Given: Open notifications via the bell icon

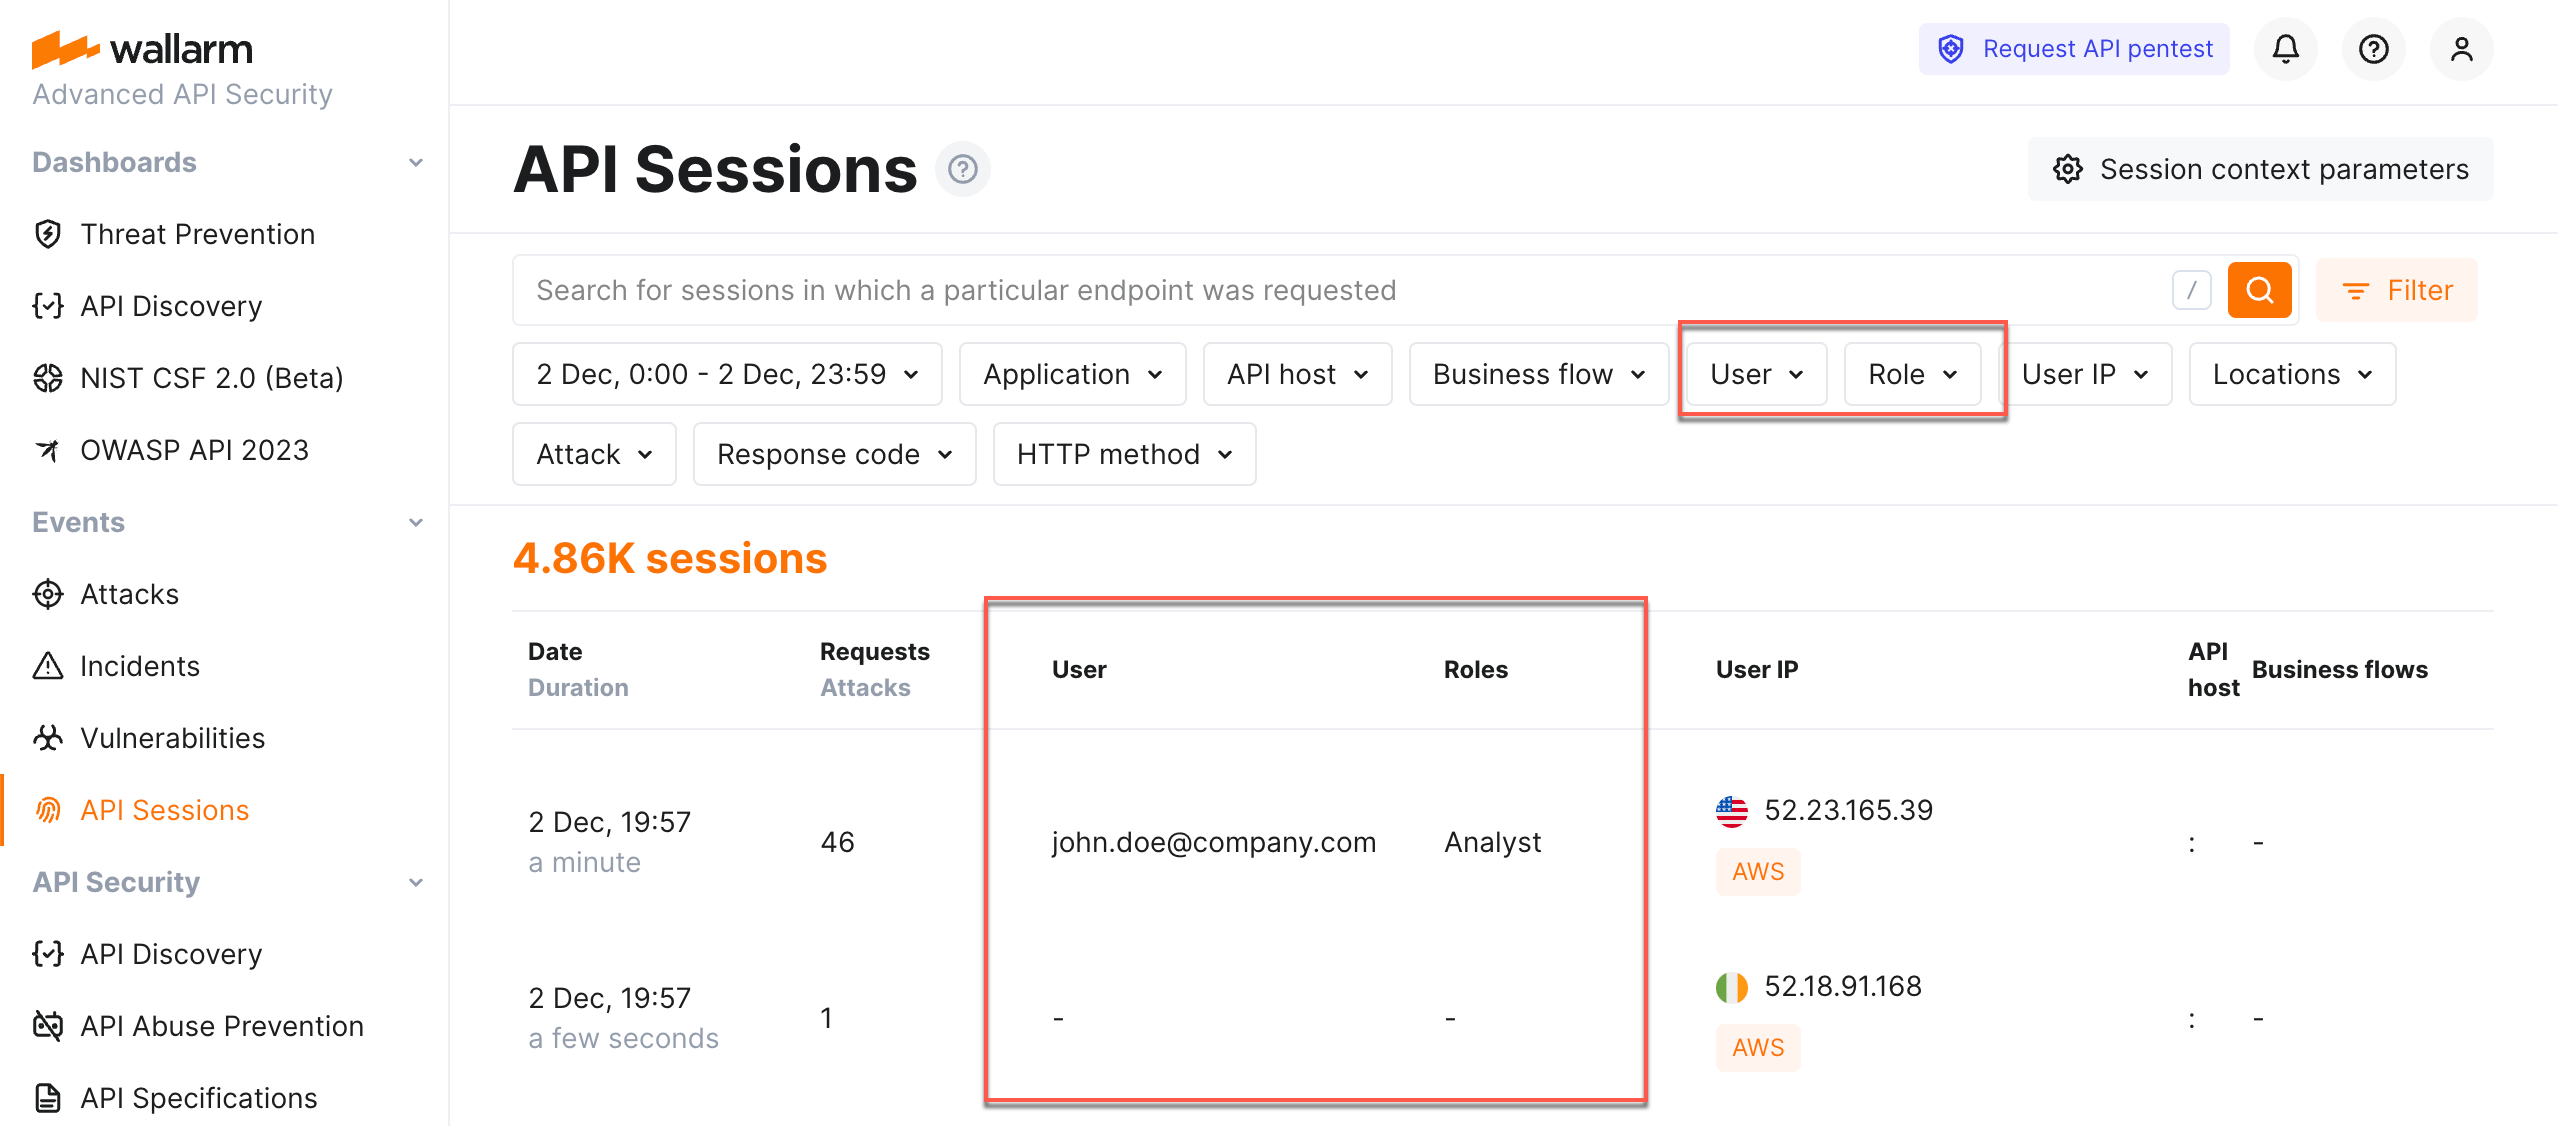Looking at the screenshot, I should (x=2285, y=48).
